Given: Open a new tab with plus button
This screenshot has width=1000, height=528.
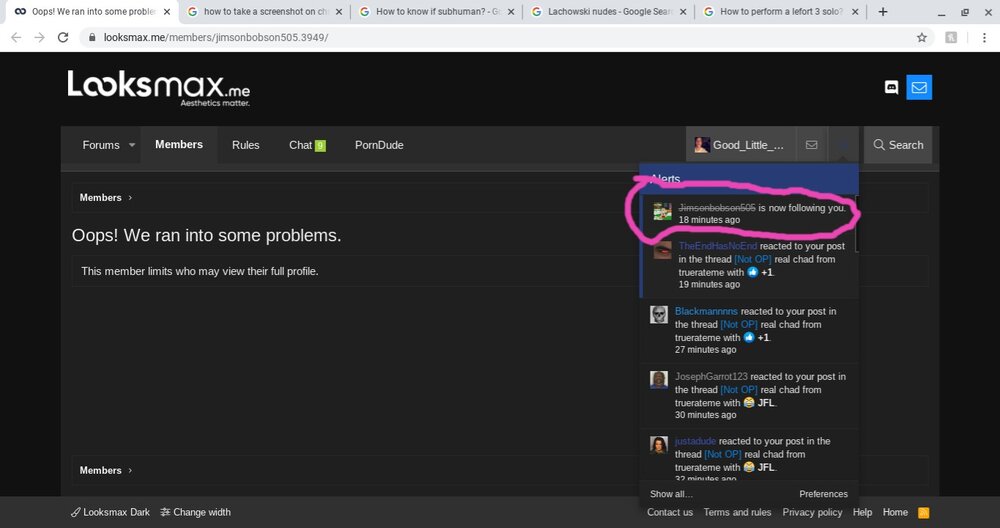Looking at the screenshot, I should click(883, 11).
